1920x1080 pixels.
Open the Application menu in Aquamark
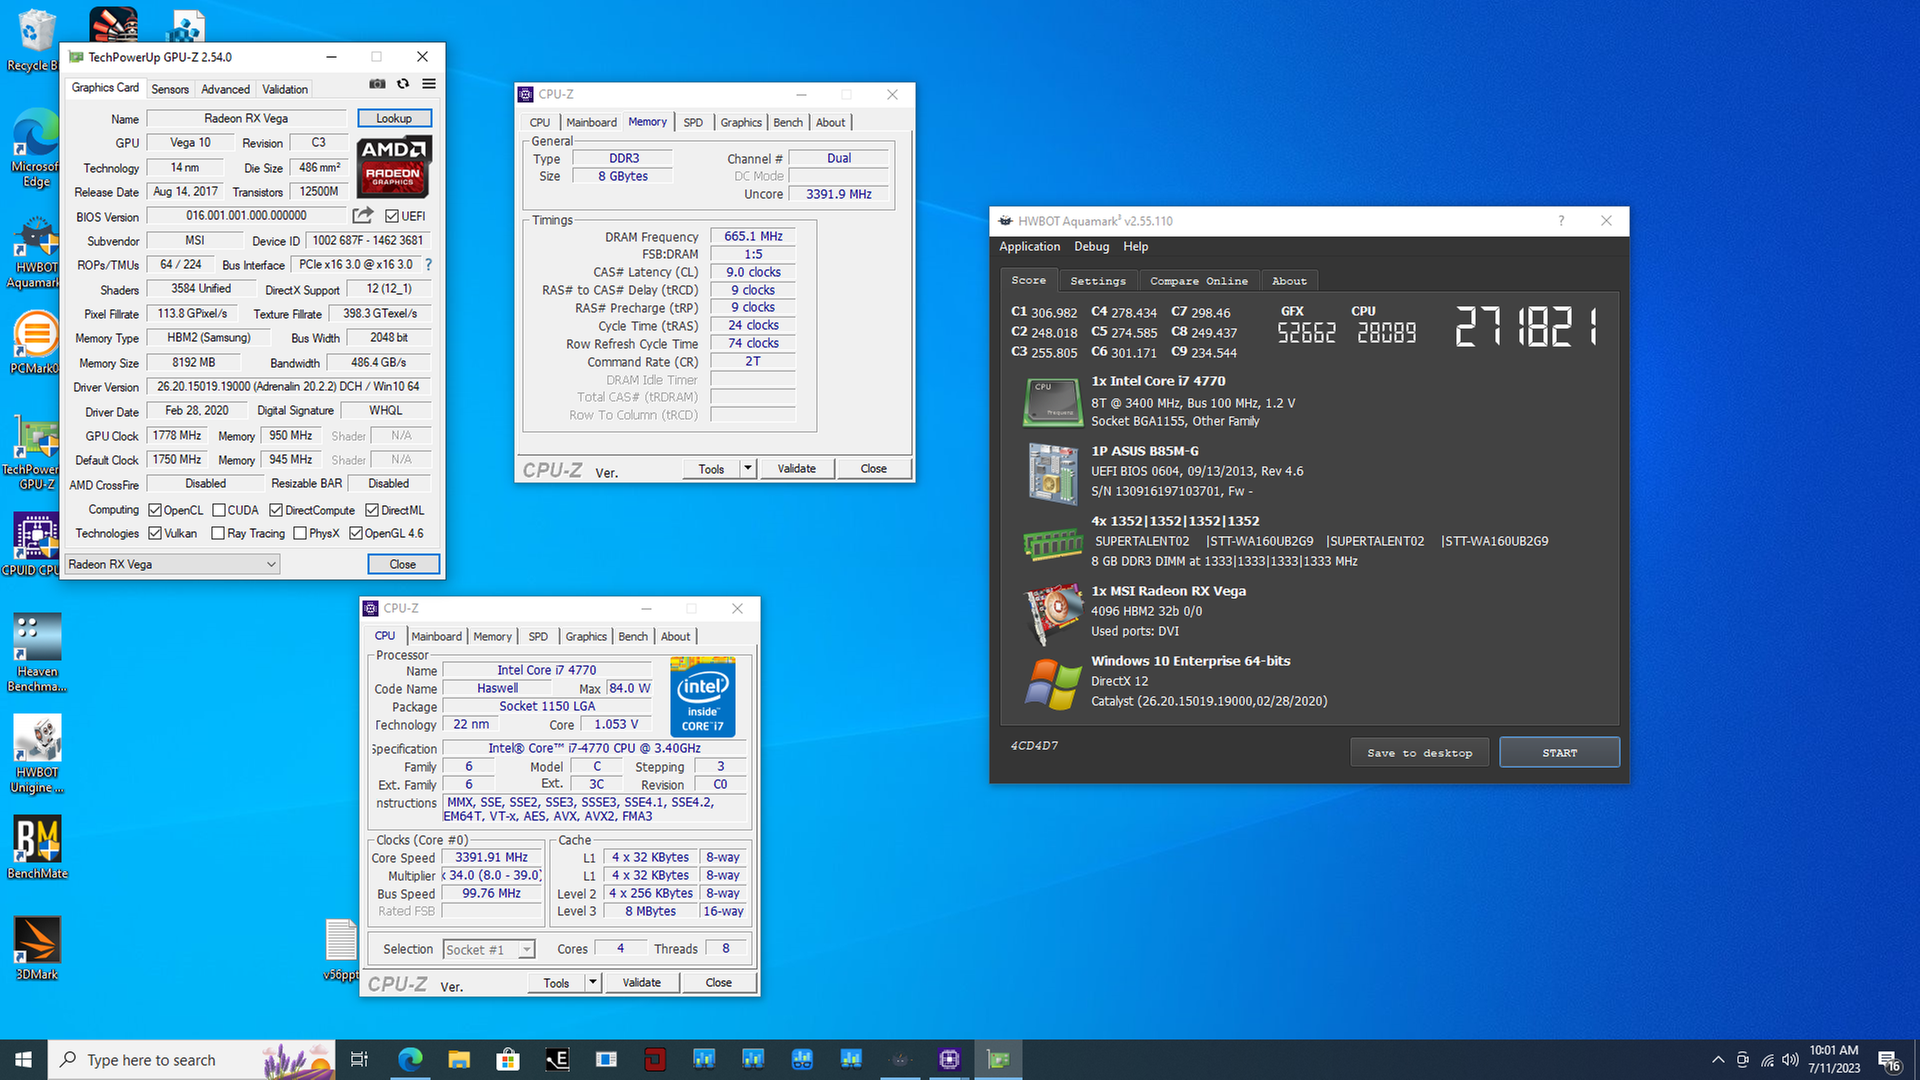[1029, 246]
